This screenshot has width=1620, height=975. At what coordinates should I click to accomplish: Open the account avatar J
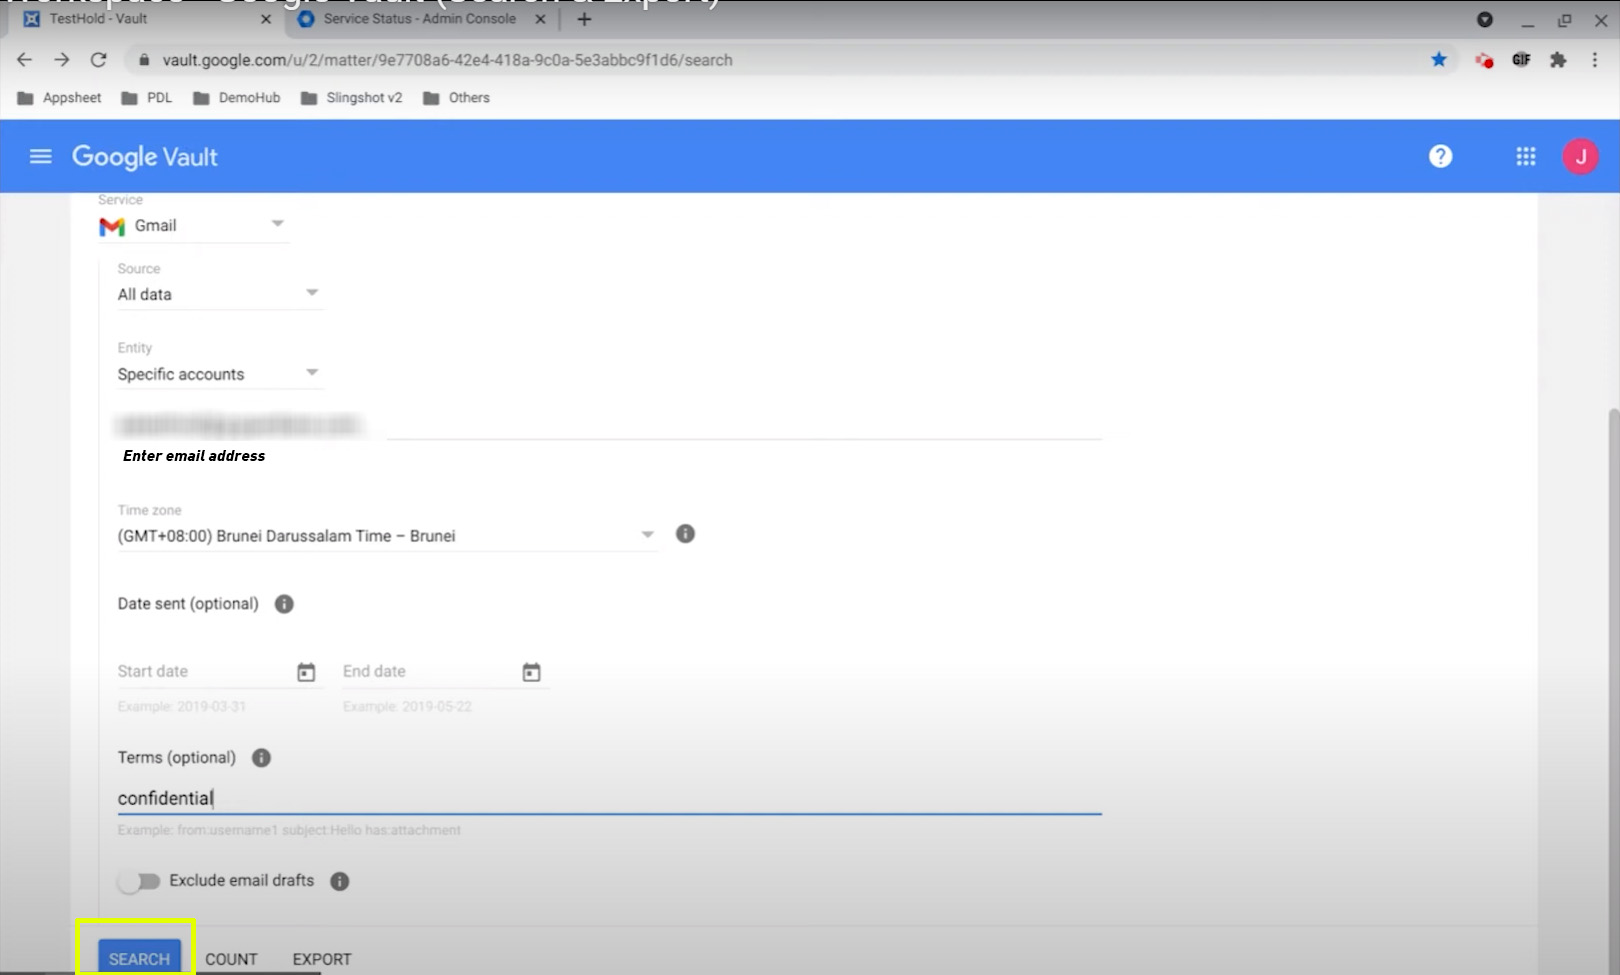click(x=1580, y=156)
